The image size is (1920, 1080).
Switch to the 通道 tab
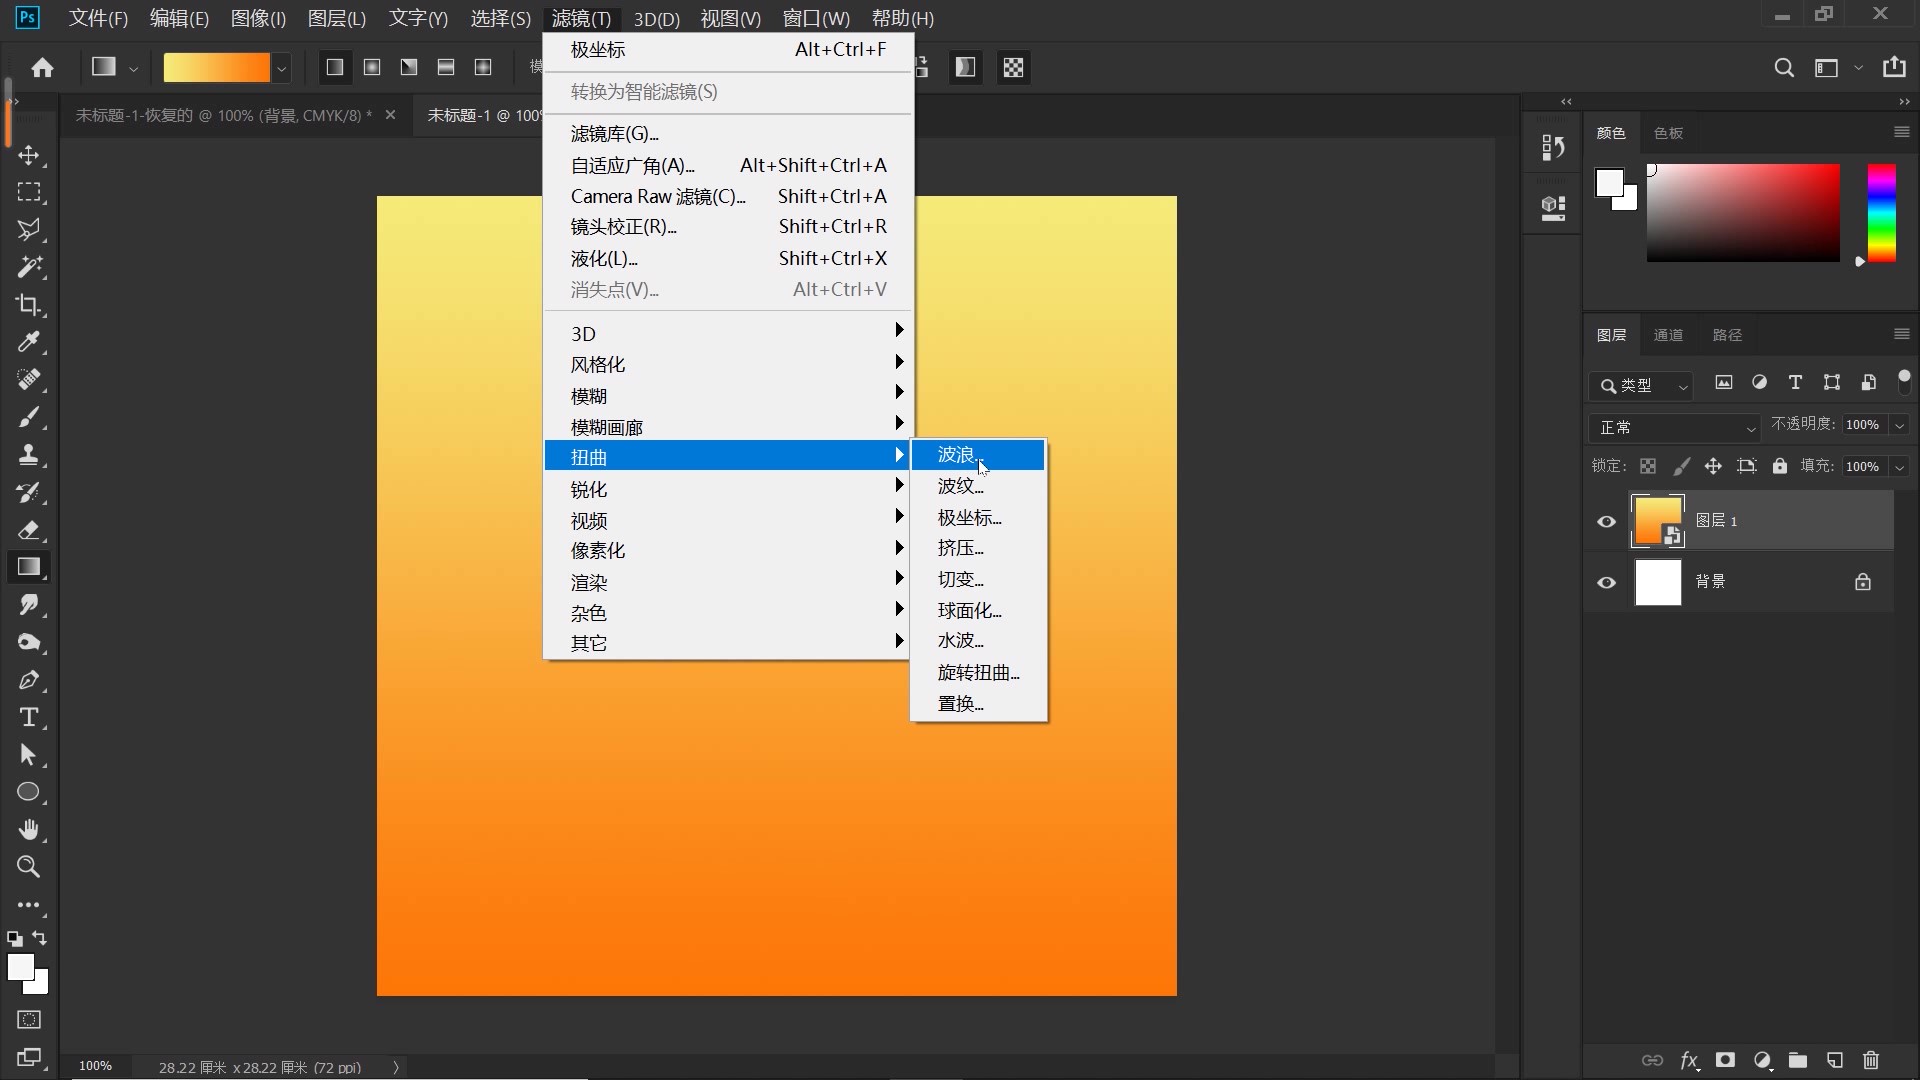[x=1668, y=335]
